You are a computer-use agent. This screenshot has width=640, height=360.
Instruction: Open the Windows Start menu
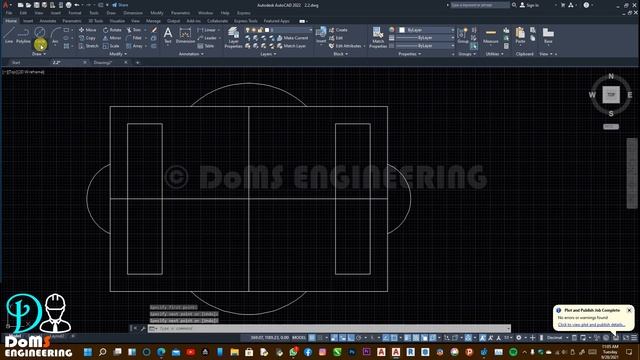[x=88, y=352]
